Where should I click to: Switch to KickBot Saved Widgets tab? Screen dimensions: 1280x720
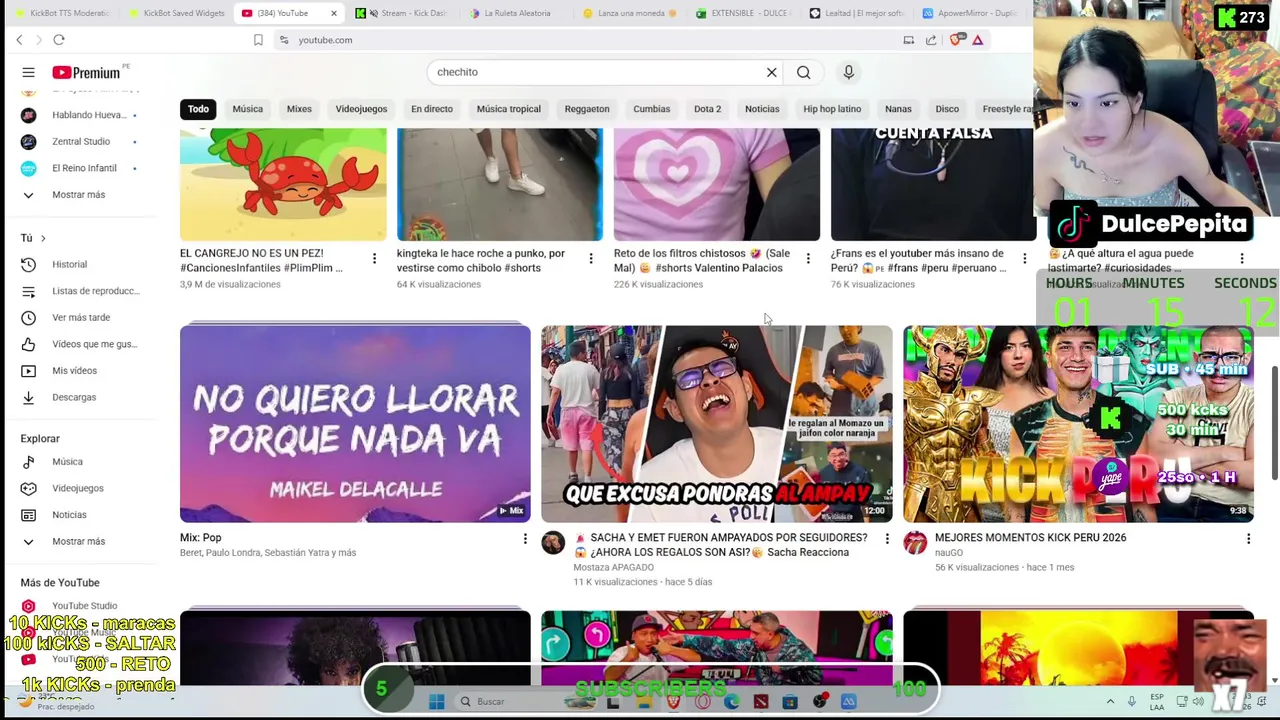pyautogui.click(x=177, y=13)
